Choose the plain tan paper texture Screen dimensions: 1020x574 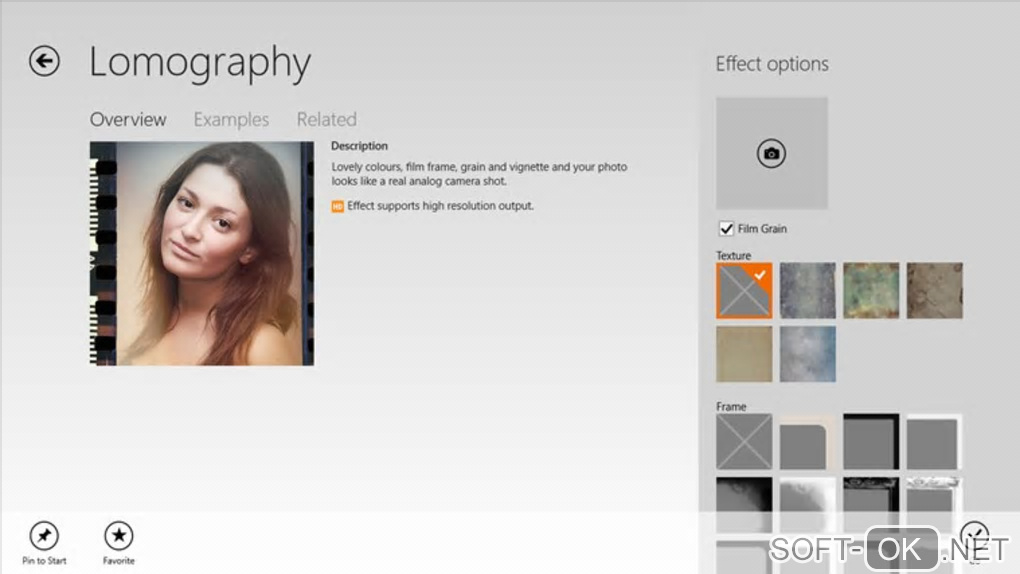[744, 353]
